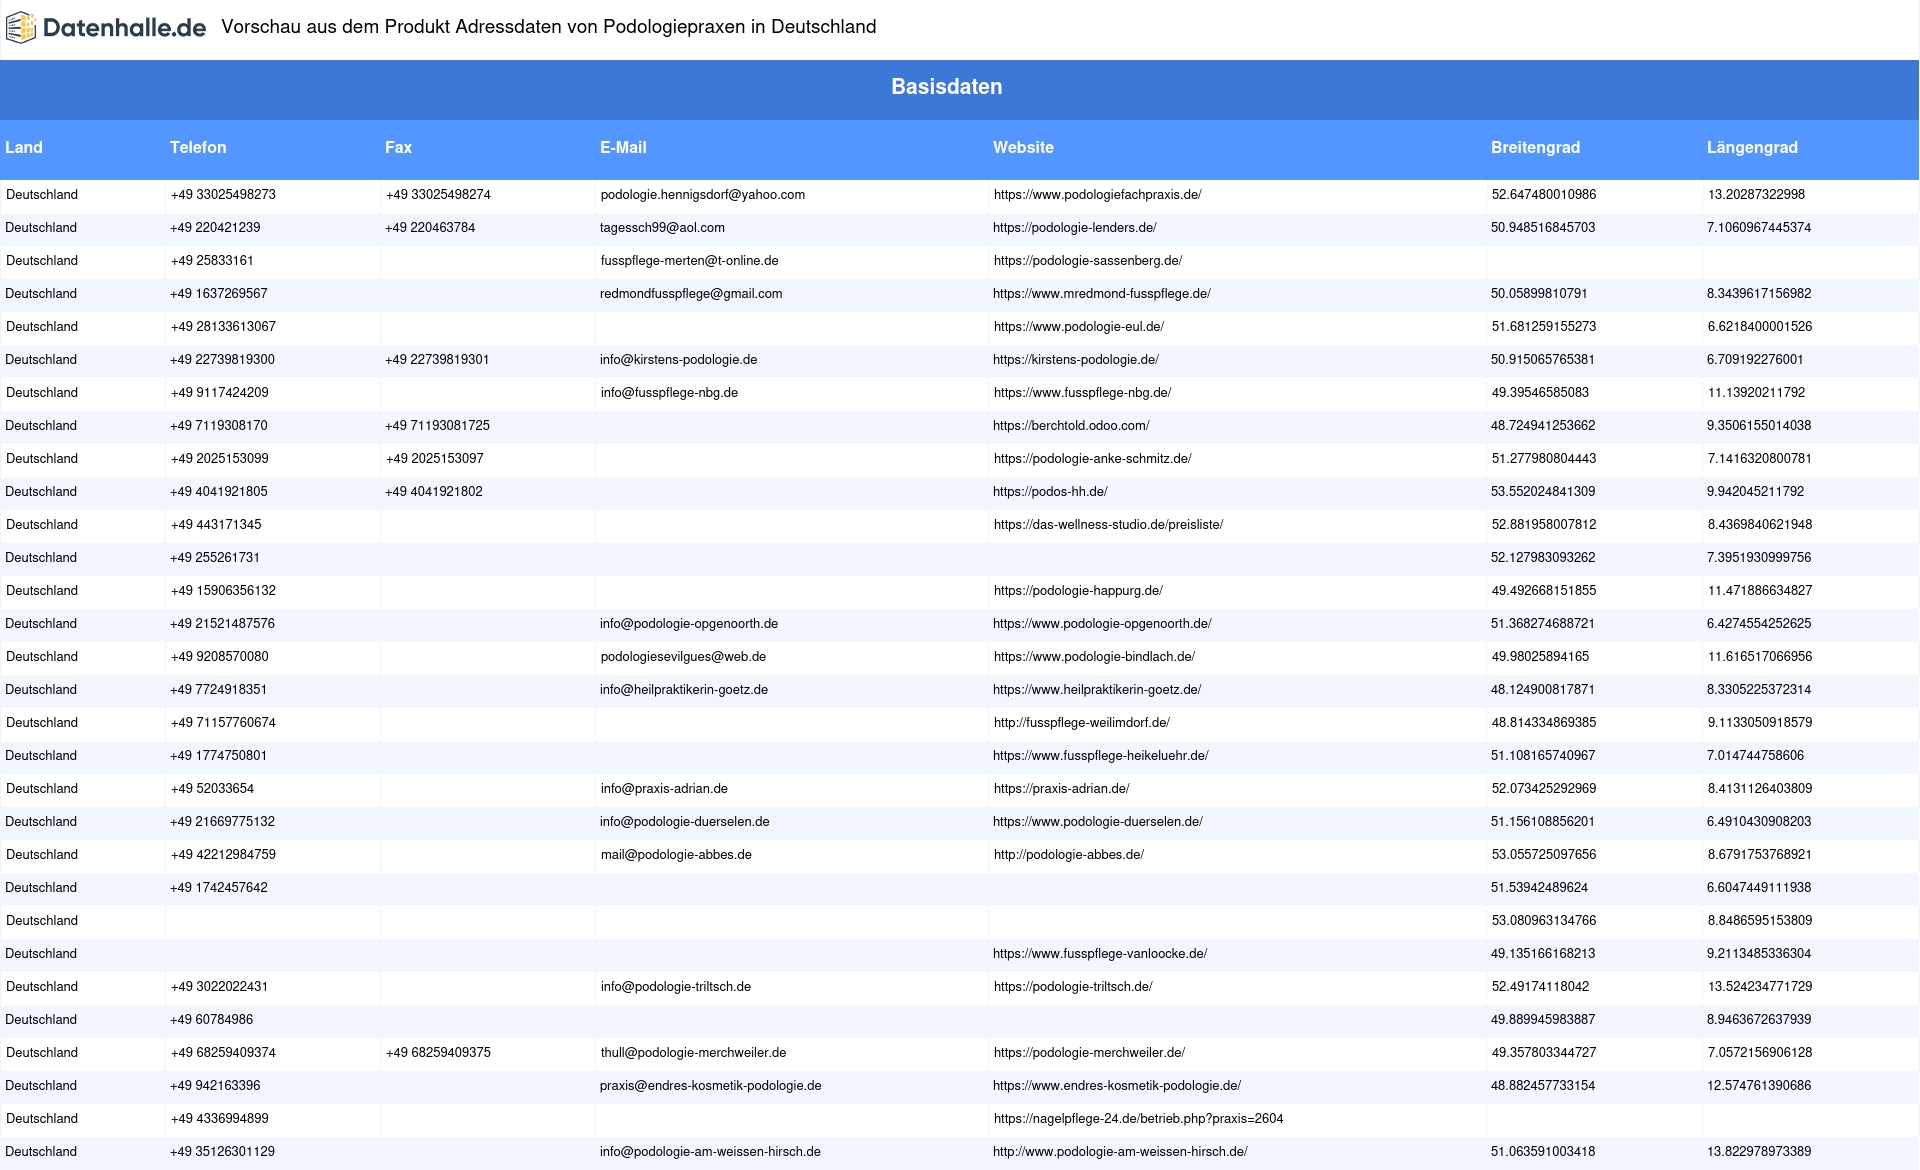Open website https://www.podologie-duerselen.de/
This screenshot has height=1170, width=1920.
tap(1098, 822)
